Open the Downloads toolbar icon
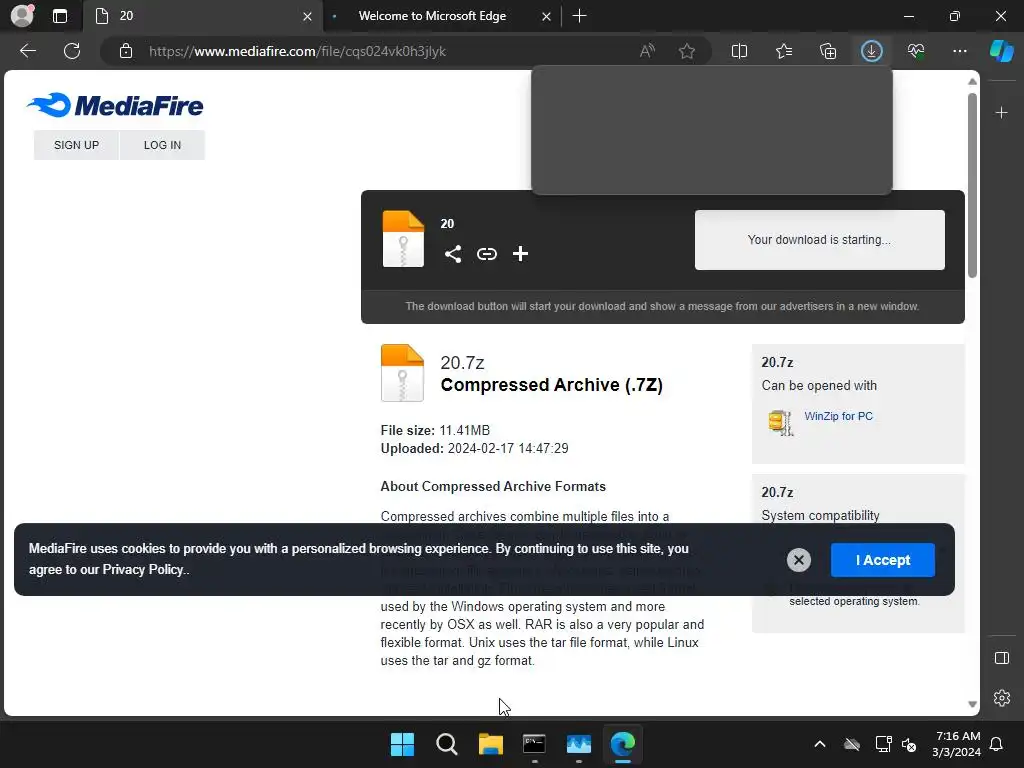Screen dimensions: 1024x768 coord(872,51)
